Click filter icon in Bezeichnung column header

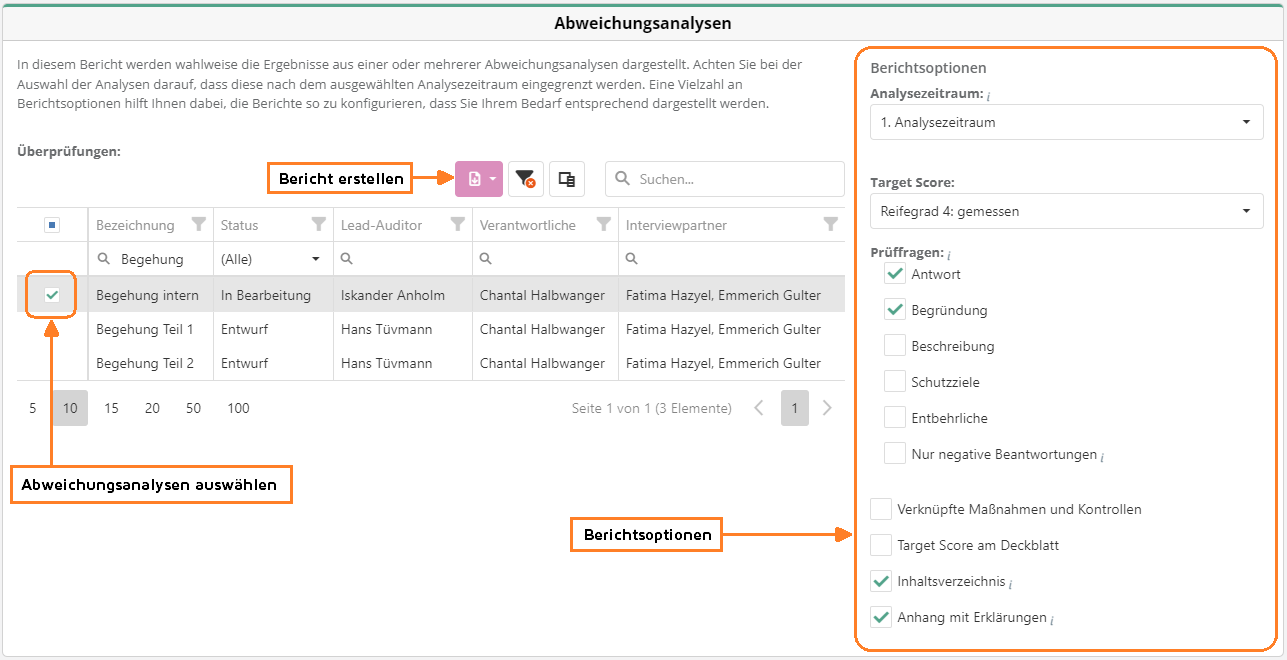tap(198, 225)
